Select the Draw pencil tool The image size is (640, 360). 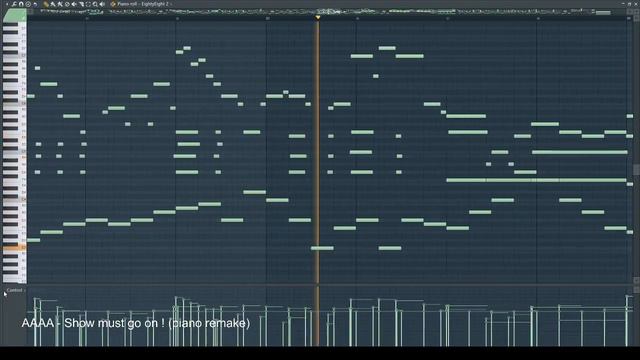click(x=46, y=4)
